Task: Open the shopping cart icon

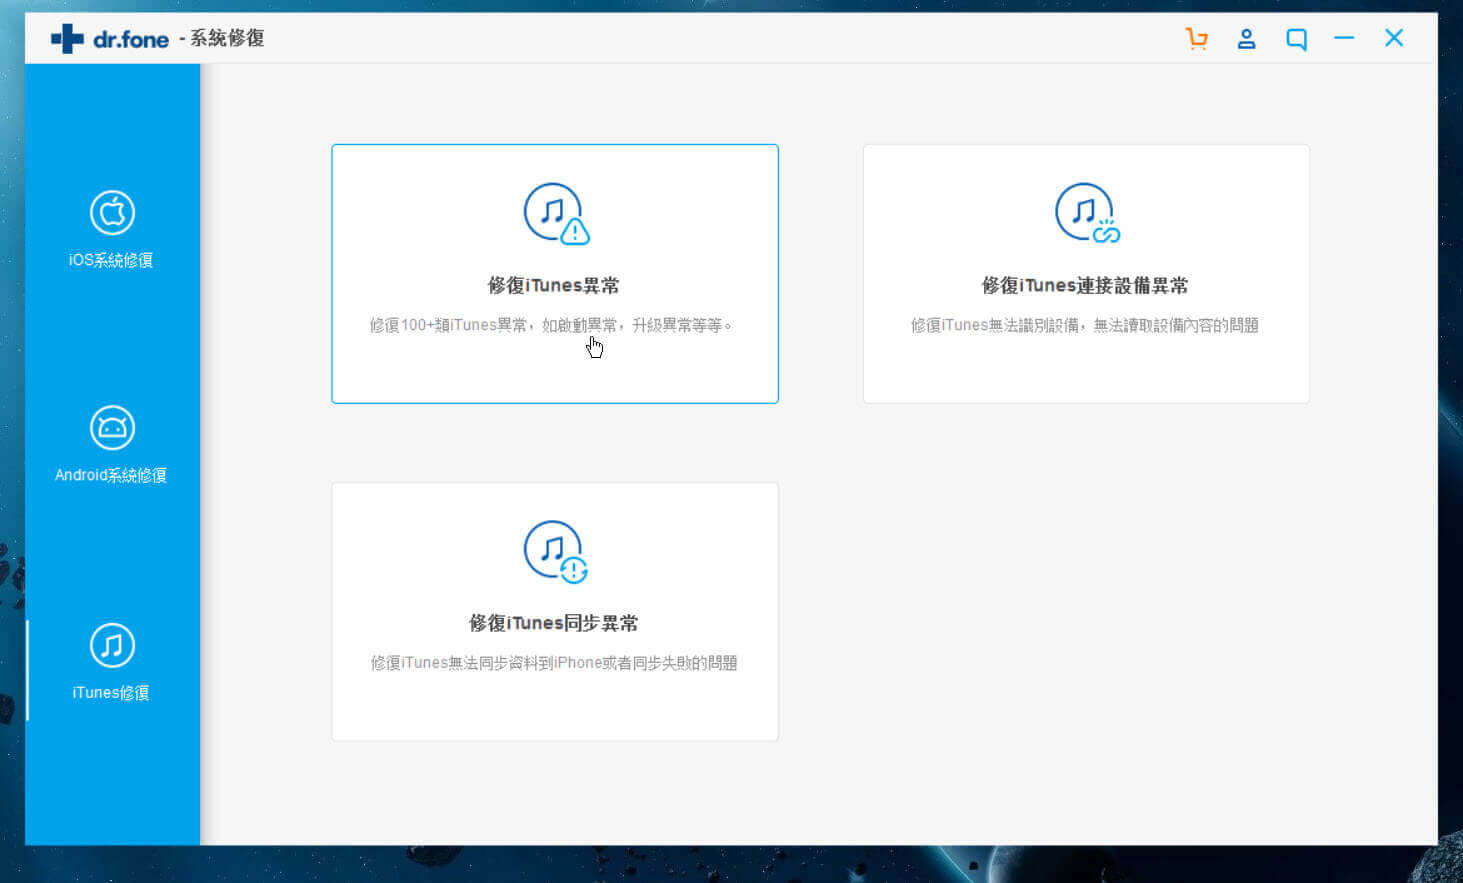Action: 1196,39
